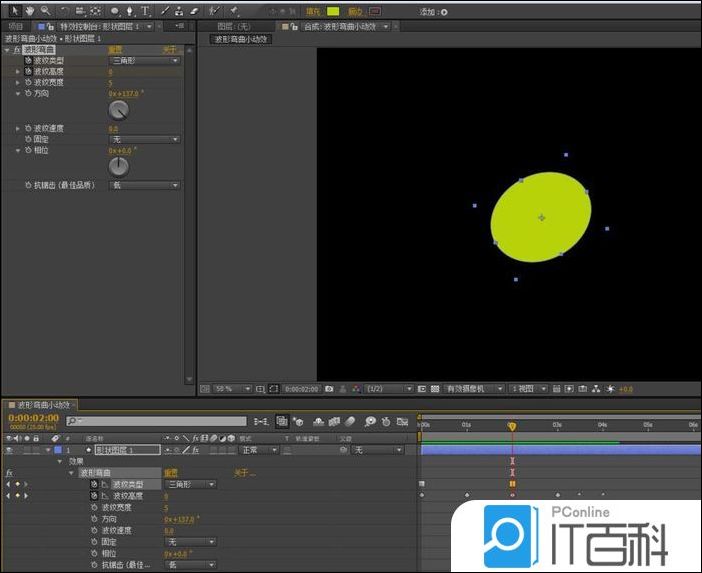Select the Selection arrow tool
702x573 pixels.
point(14,11)
